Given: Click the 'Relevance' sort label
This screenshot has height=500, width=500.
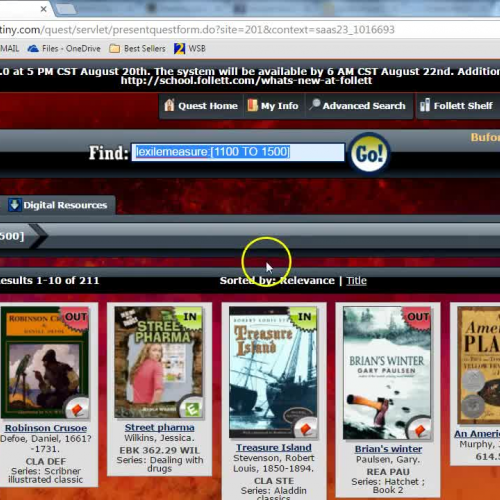Looking at the screenshot, I should pos(307,281).
